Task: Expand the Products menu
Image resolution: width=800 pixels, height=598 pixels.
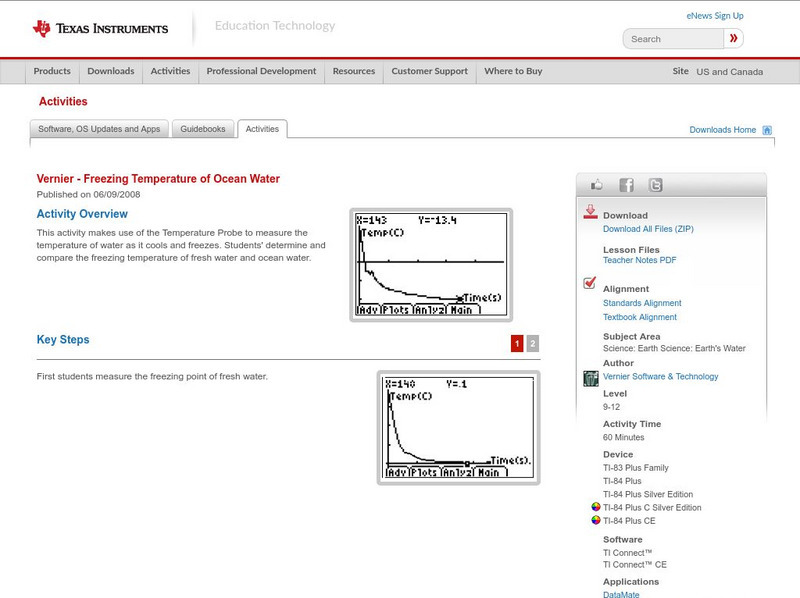Action: coord(52,72)
